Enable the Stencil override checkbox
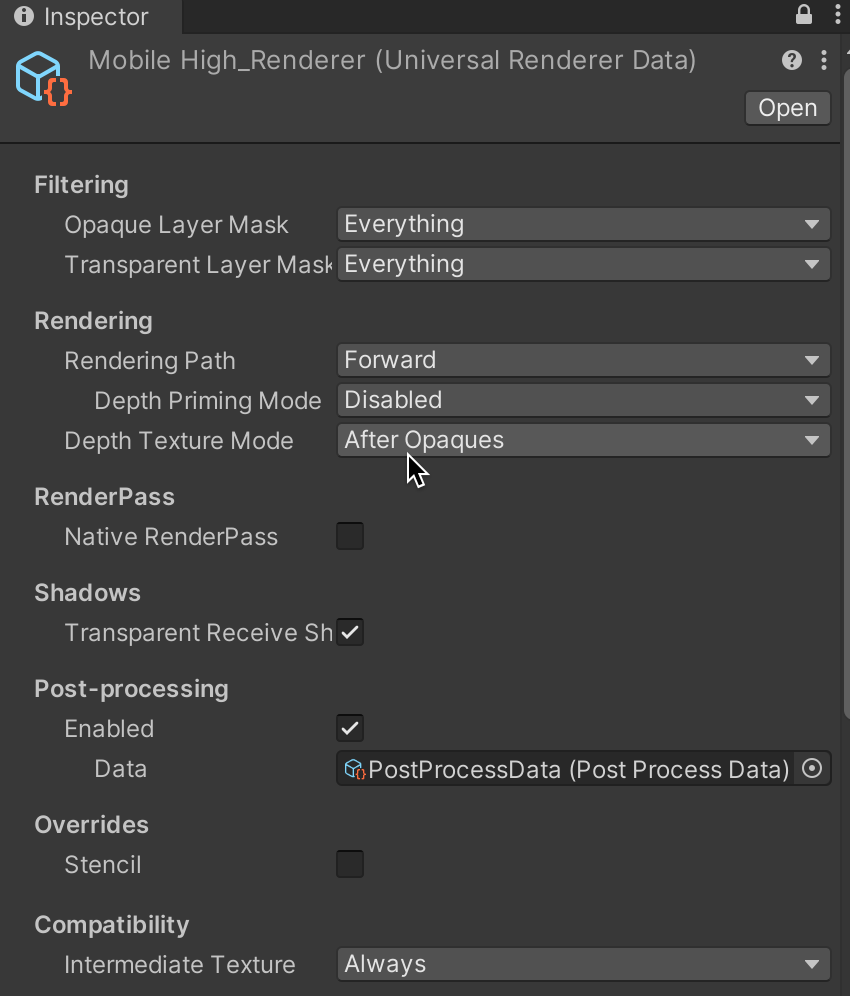Screen dimensions: 850x996 tap(350, 864)
